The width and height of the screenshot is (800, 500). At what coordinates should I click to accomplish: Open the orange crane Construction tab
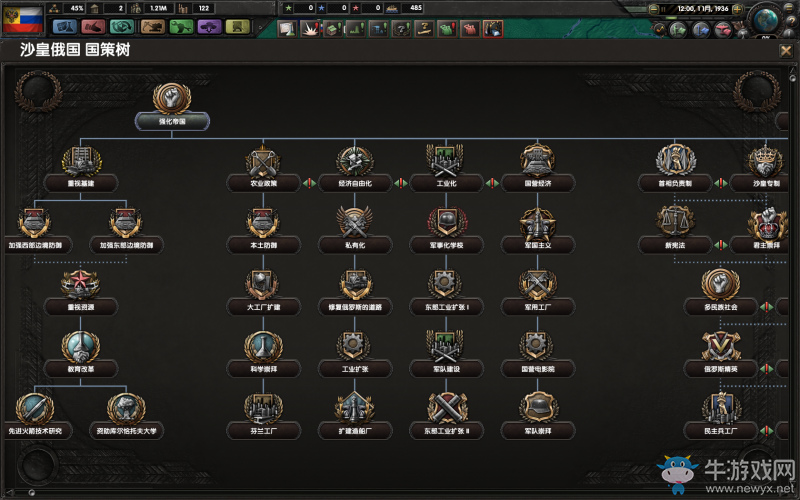pyautogui.click(x=152, y=27)
